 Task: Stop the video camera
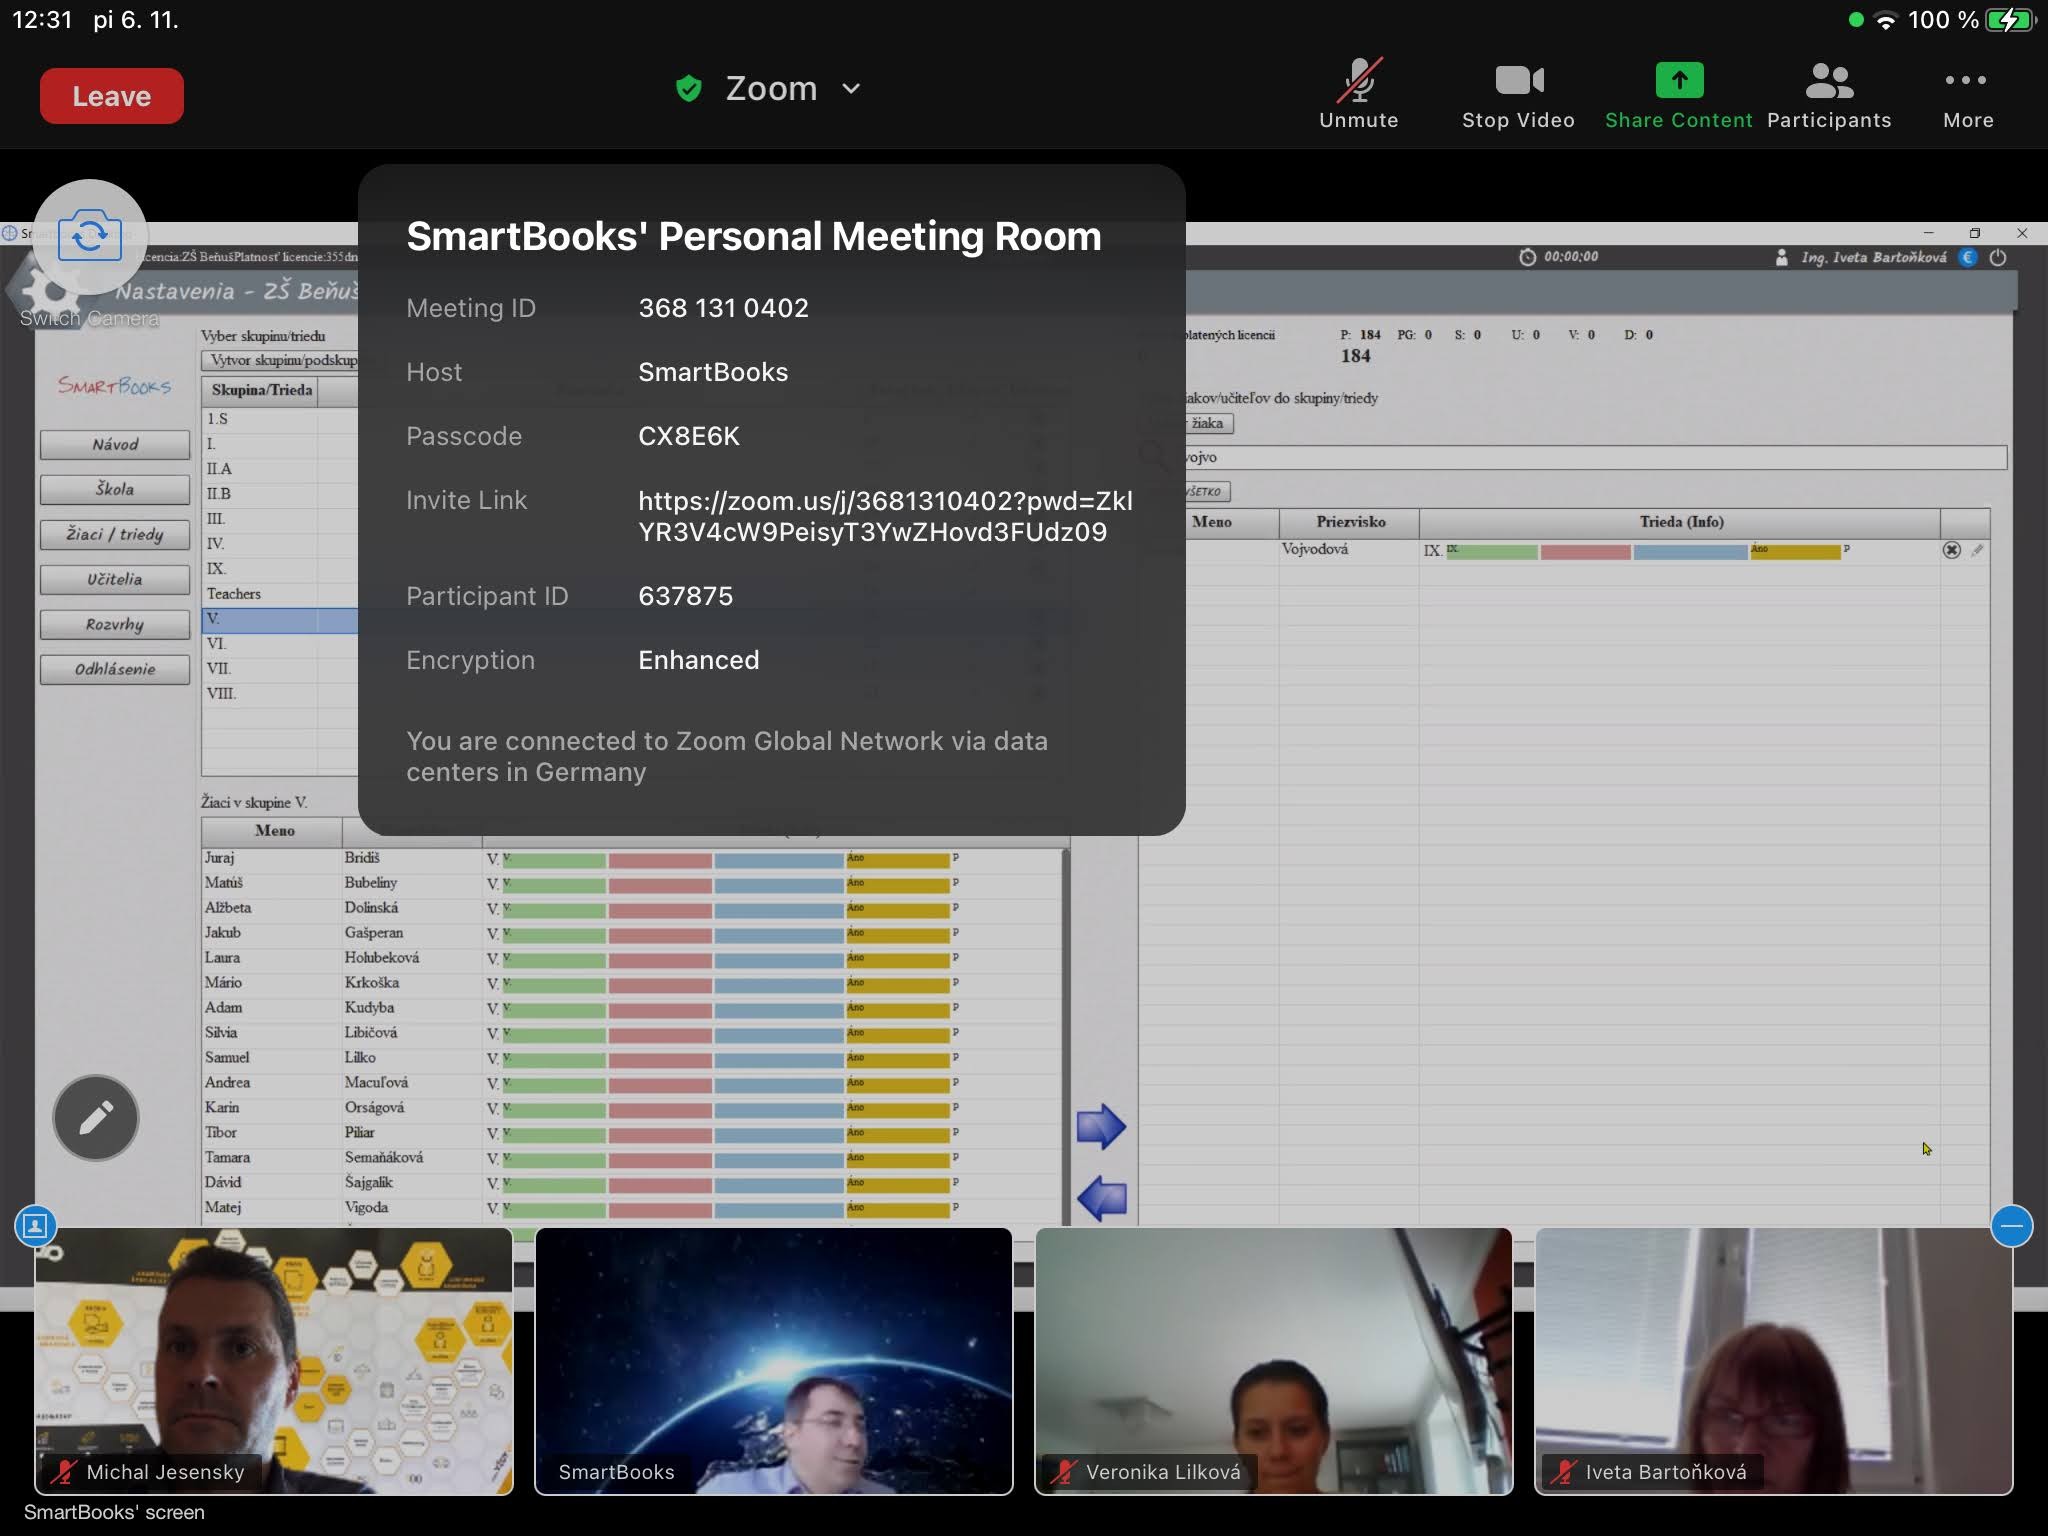(1518, 95)
